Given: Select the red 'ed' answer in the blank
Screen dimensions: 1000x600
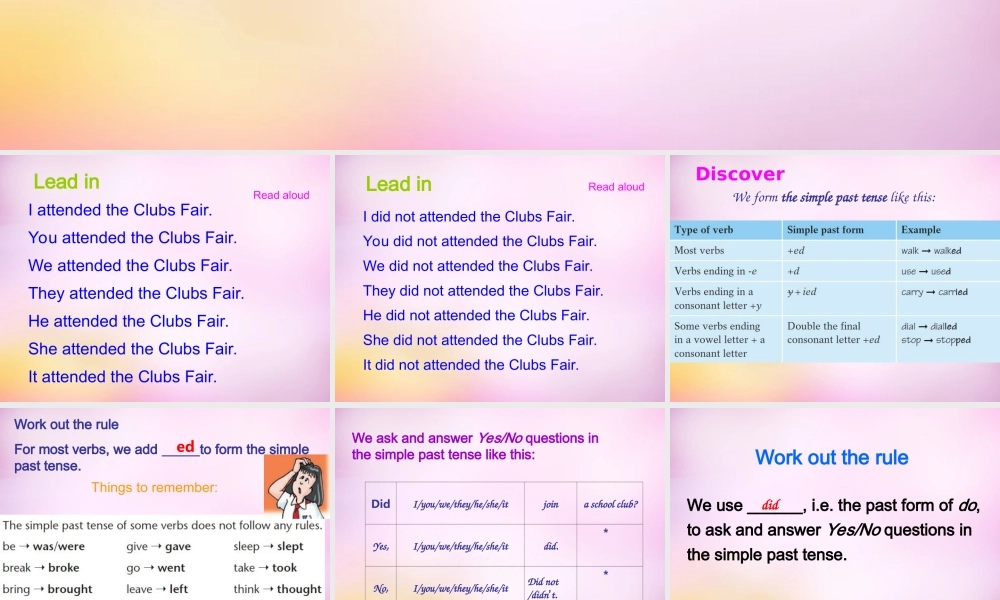Looking at the screenshot, I should tap(185, 447).
